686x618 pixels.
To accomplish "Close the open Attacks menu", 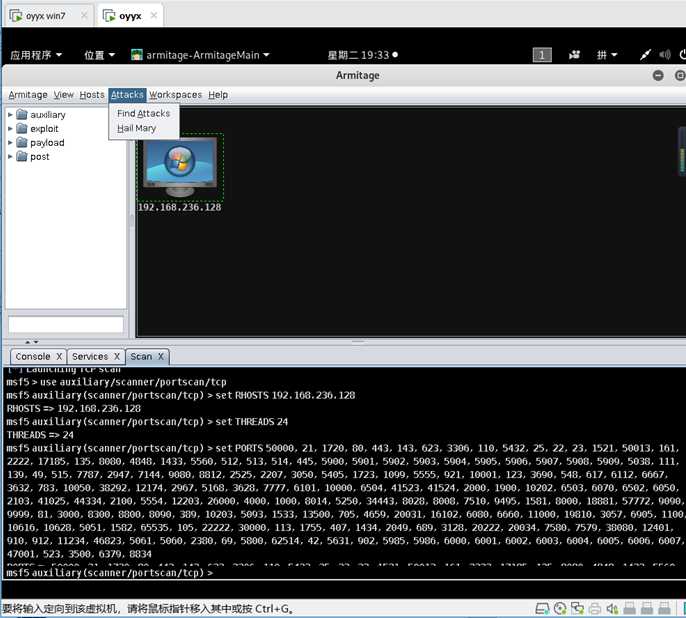I will 127,95.
